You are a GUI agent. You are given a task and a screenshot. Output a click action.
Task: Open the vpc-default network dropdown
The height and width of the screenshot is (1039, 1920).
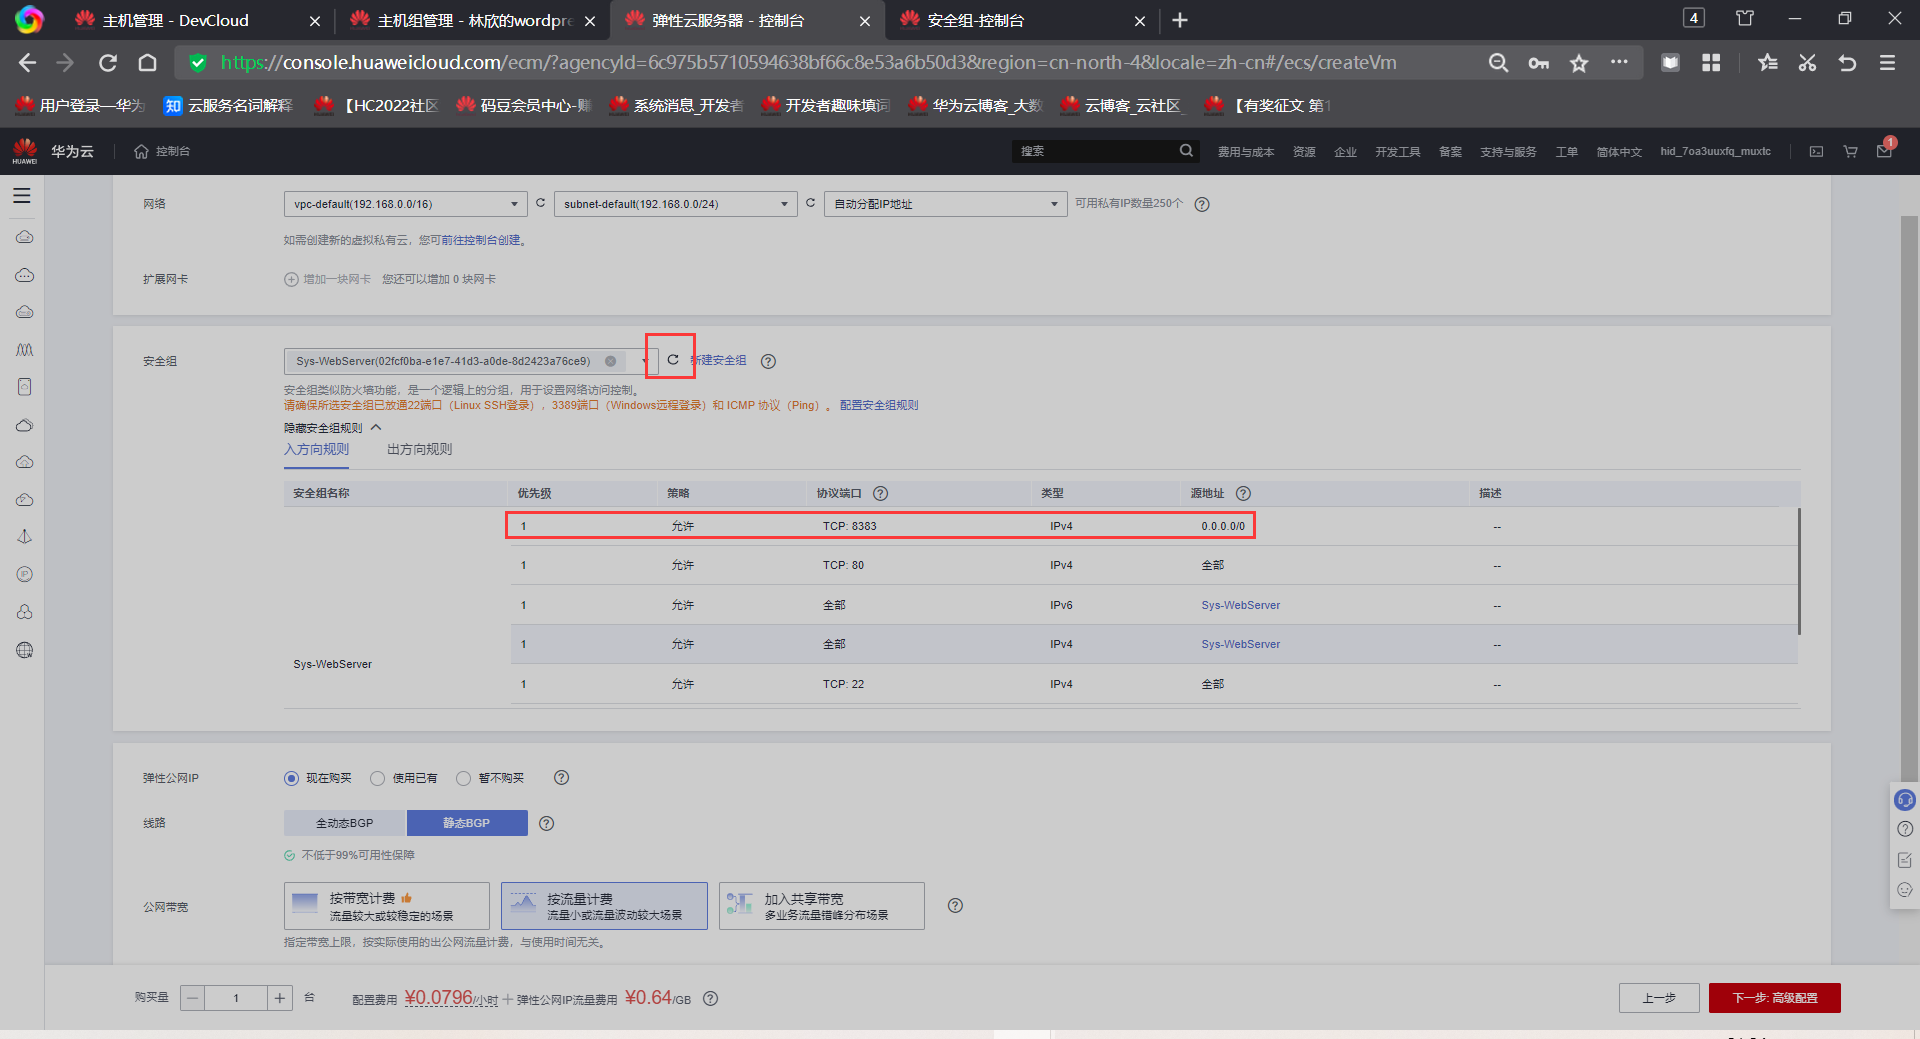tap(406, 204)
